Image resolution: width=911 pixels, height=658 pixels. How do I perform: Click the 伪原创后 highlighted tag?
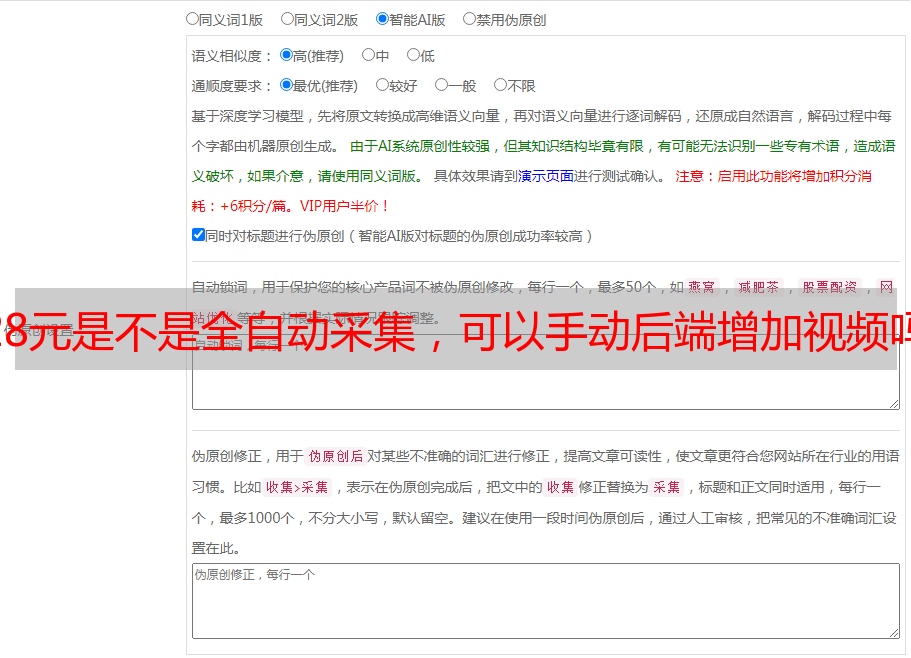click(336, 456)
